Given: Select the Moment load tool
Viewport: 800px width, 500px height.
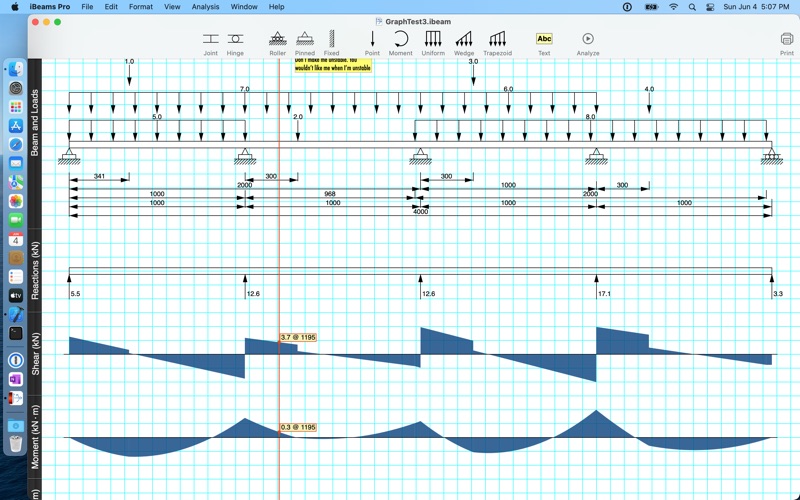Looking at the screenshot, I should tap(401, 43).
